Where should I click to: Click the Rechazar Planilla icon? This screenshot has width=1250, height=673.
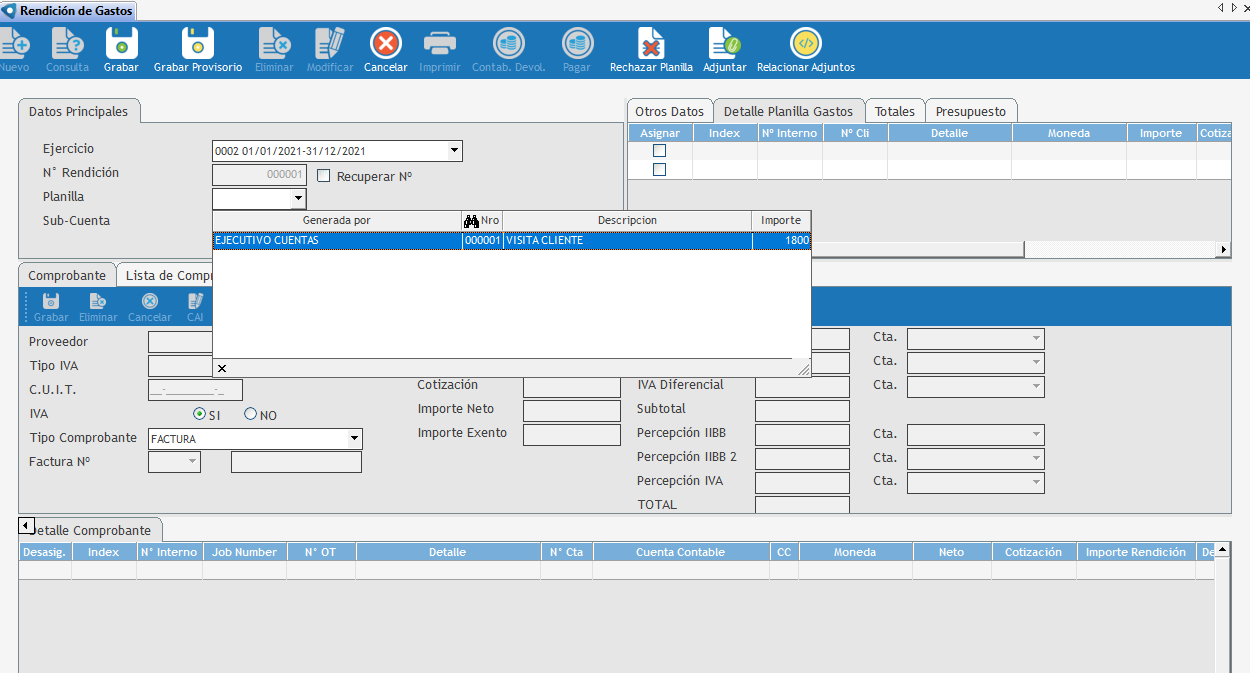pyautogui.click(x=651, y=45)
